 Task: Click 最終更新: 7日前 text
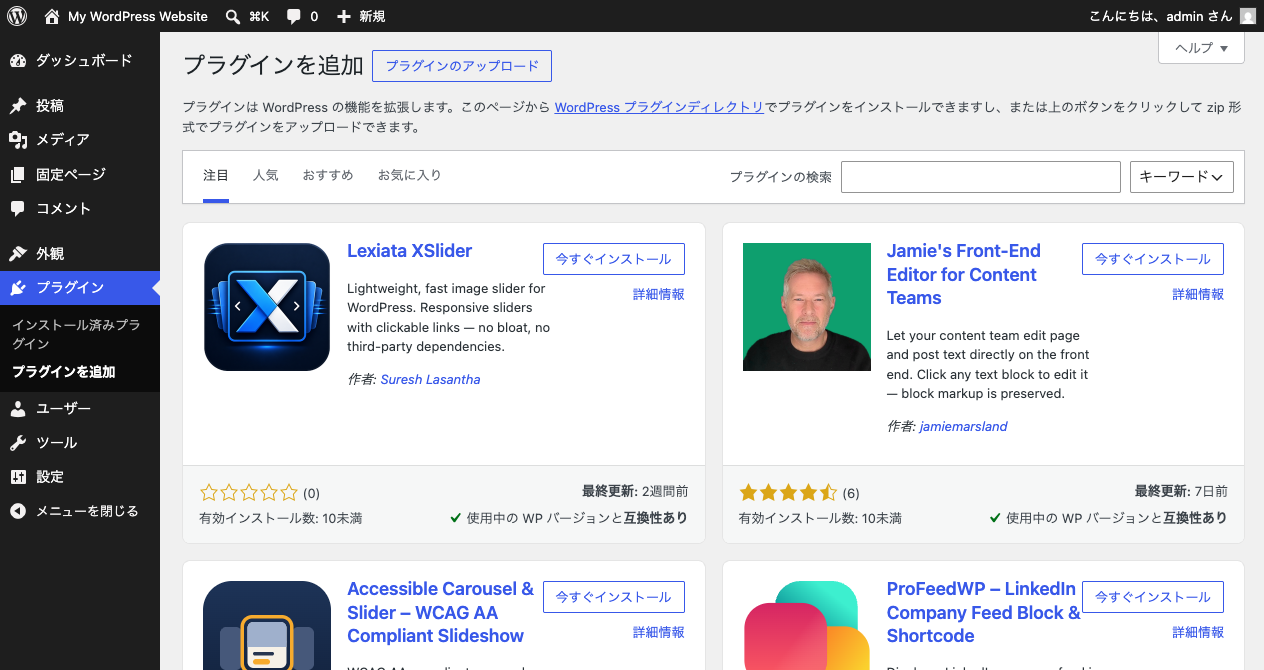[1181, 491]
